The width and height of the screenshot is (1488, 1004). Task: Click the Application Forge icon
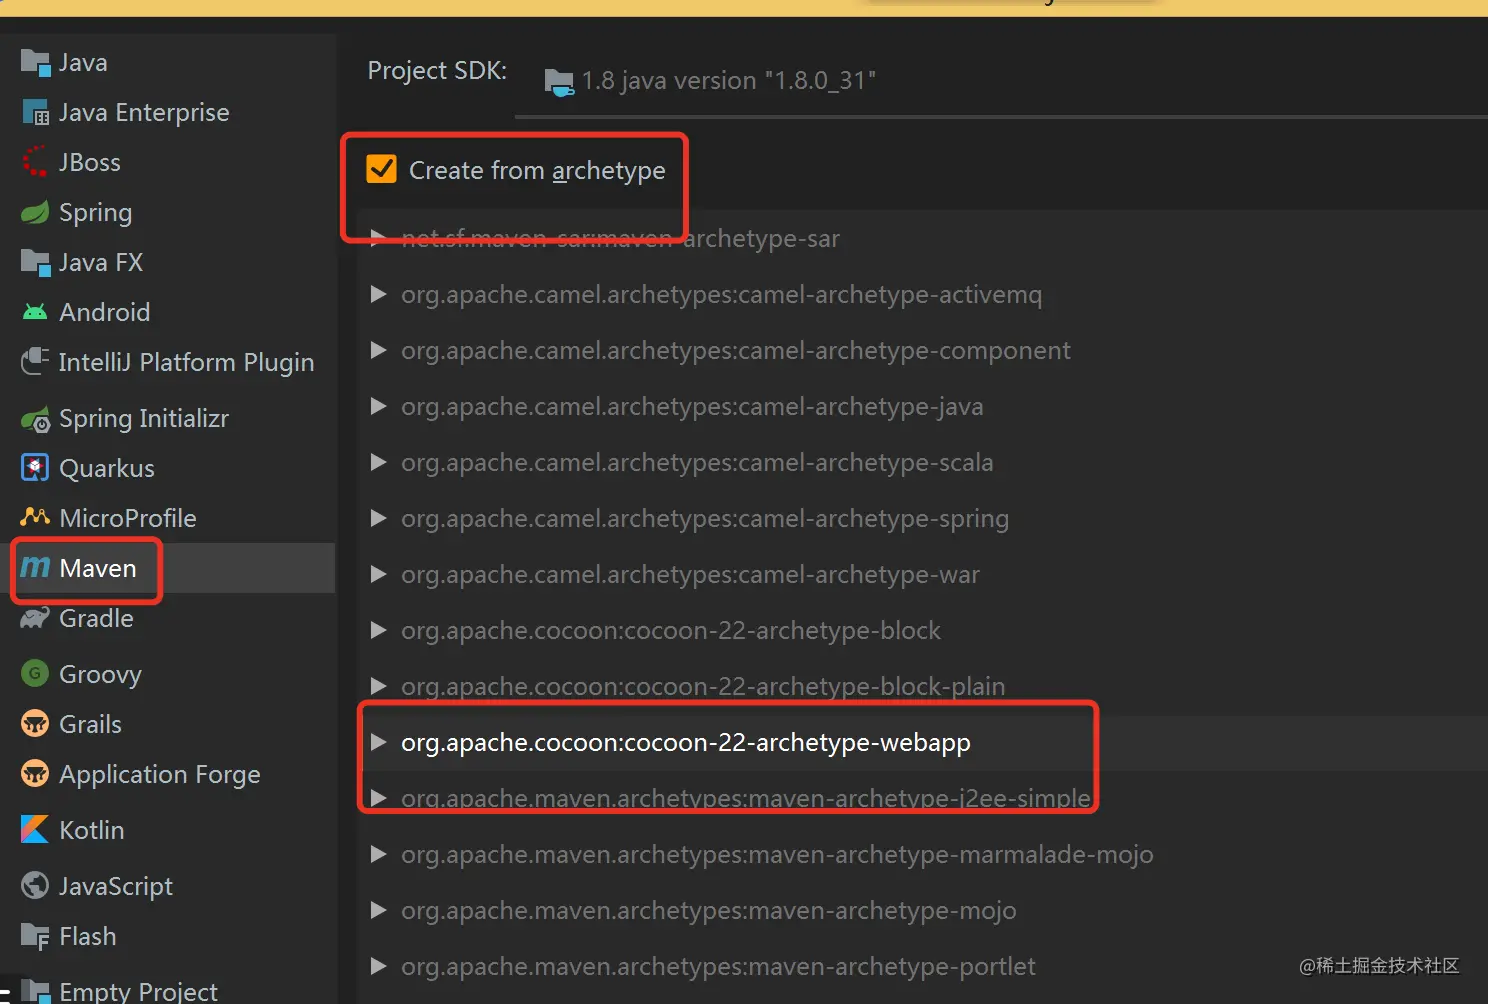(35, 774)
